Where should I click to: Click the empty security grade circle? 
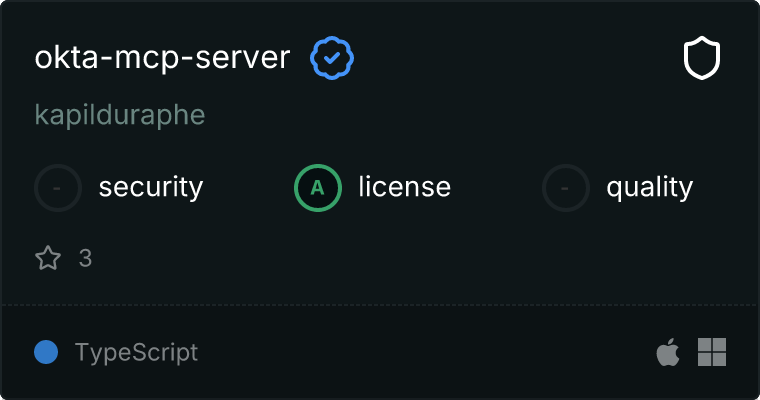[58, 187]
